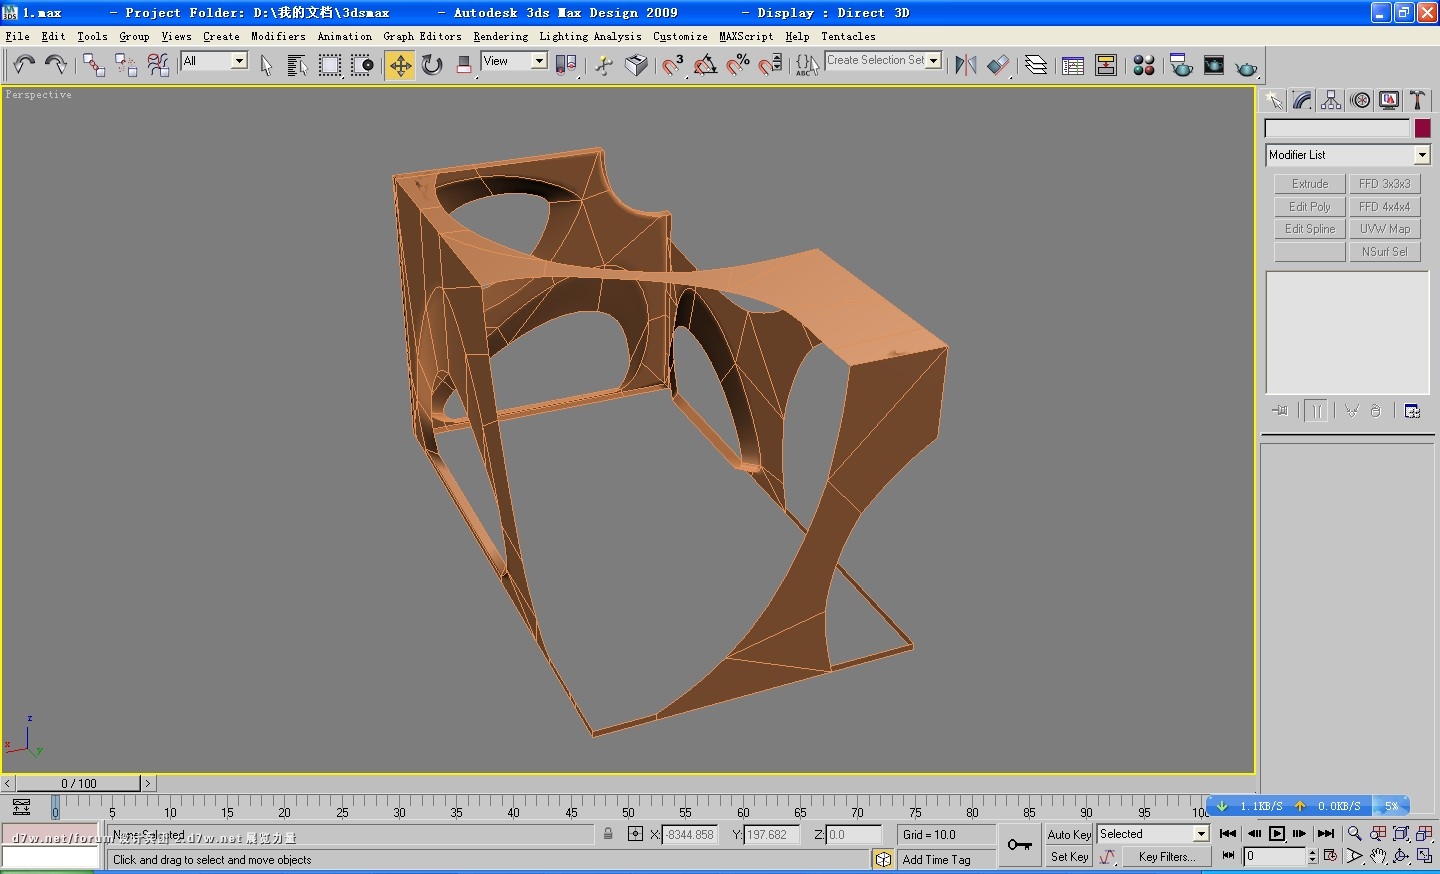The width and height of the screenshot is (1440, 874).
Task: Switch to Motion command panel tab
Action: tap(1360, 100)
